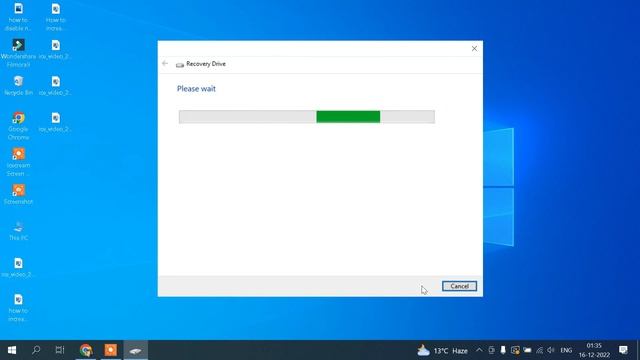Switch to Icecream Screen Recorder on taskbar
This screenshot has height=360, width=640.
111,350
